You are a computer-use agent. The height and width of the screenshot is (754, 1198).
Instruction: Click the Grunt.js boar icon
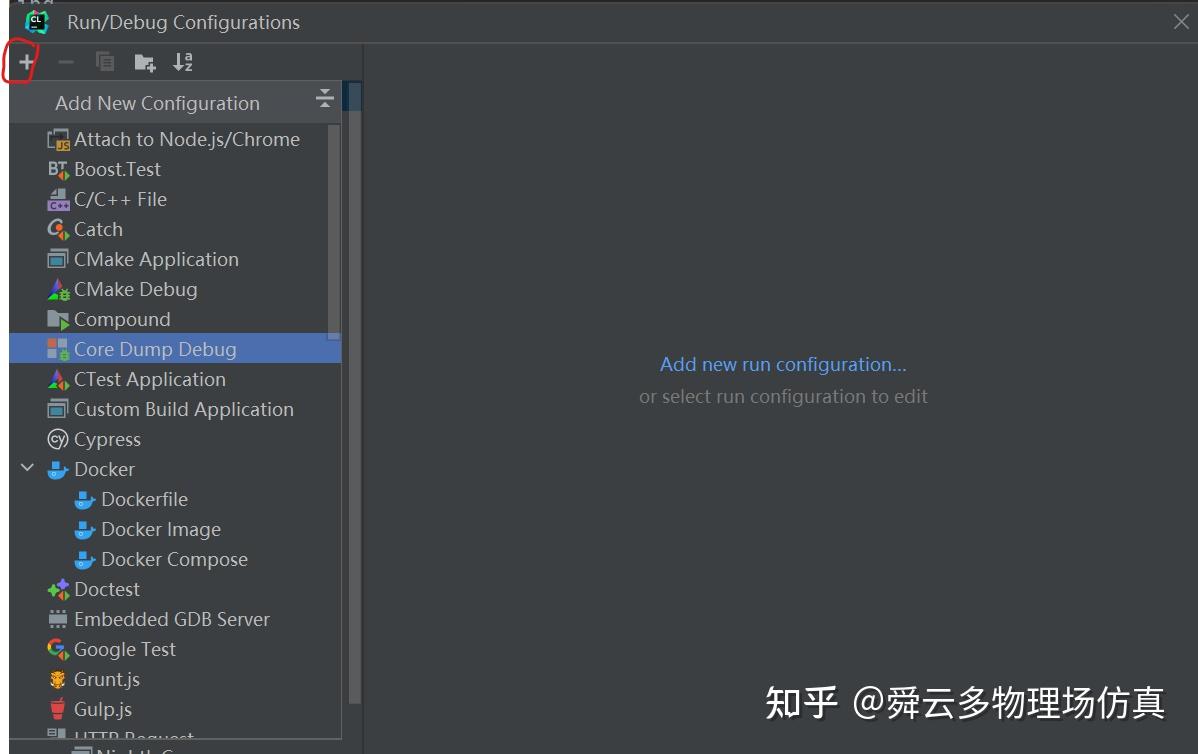(58, 679)
